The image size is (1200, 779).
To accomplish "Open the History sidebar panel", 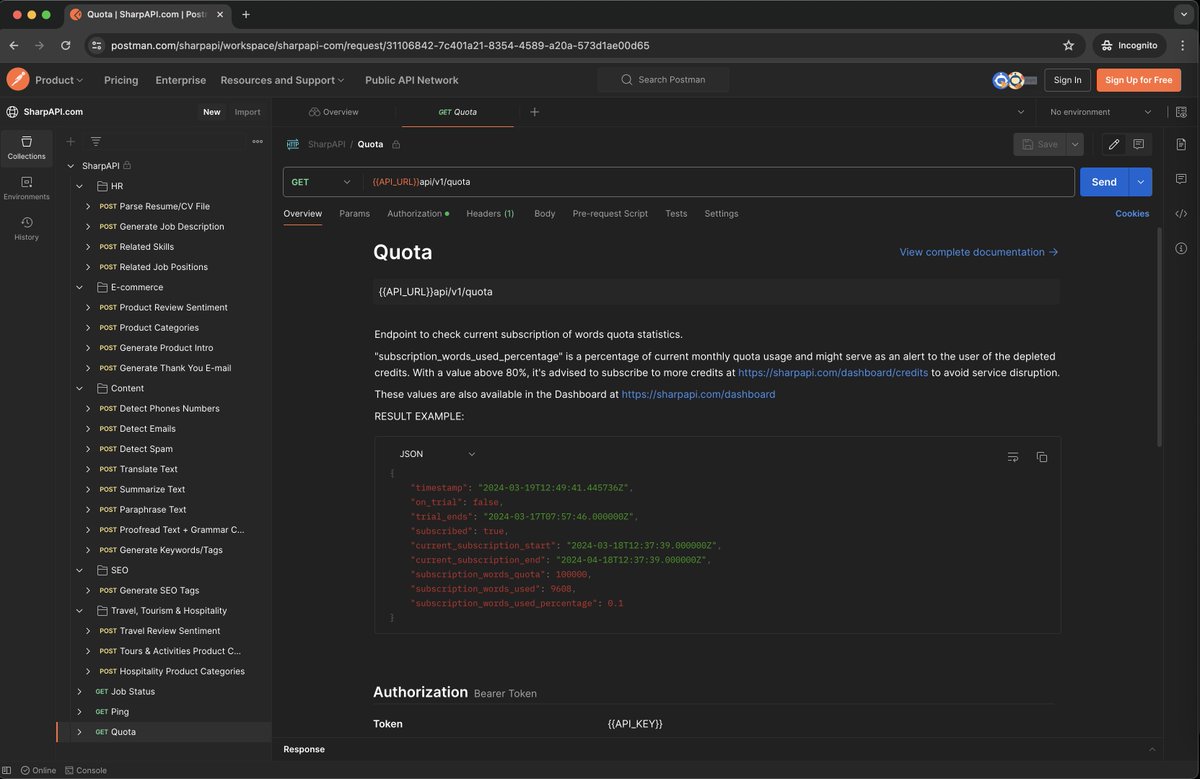I will tap(26, 228).
